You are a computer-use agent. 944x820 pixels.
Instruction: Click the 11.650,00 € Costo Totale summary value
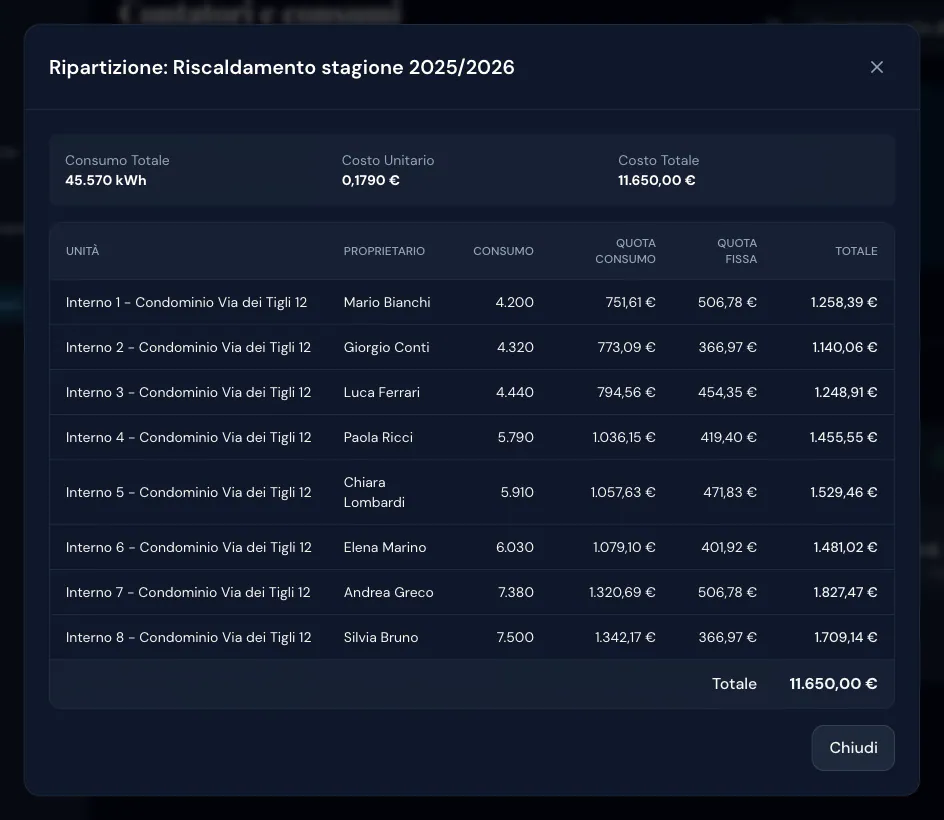pos(657,181)
